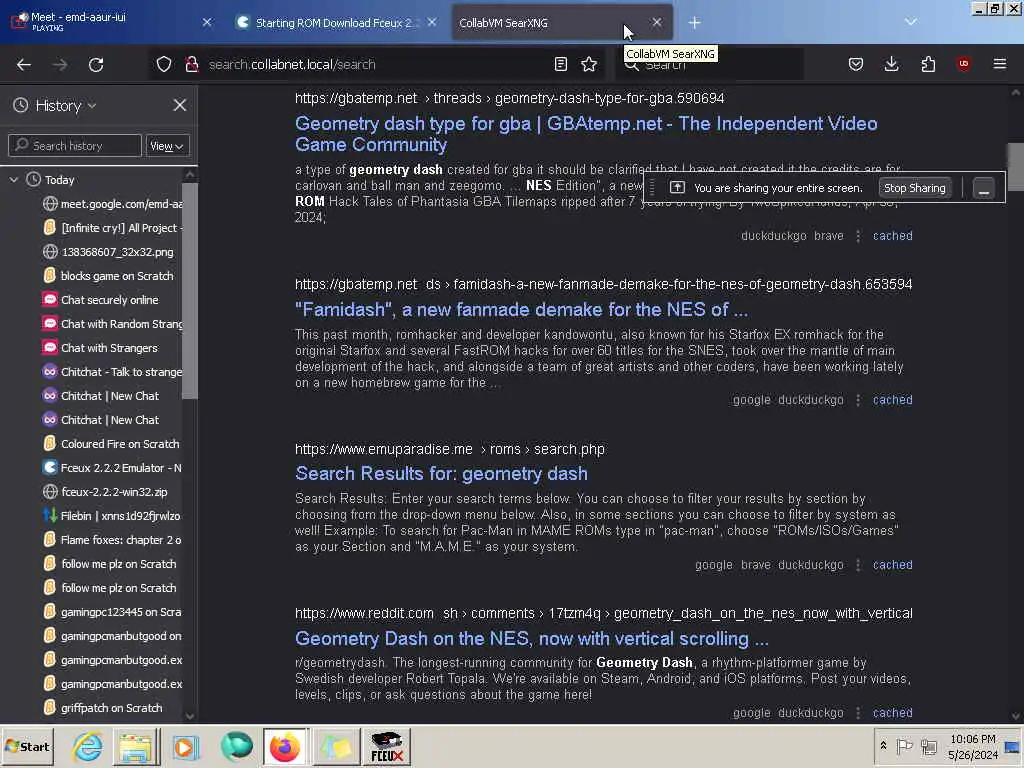Click the Search history field
Image resolution: width=1024 pixels, height=768 pixels.
tap(75, 146)
